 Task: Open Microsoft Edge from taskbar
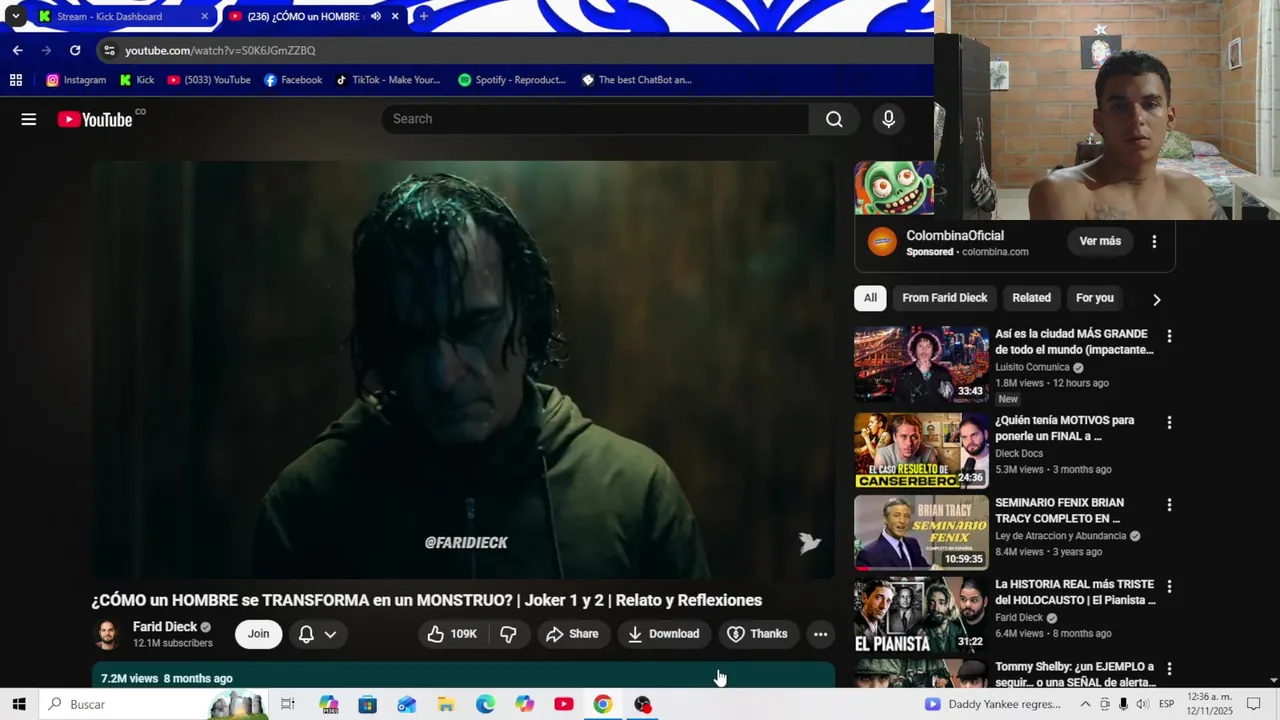point(485,704)
